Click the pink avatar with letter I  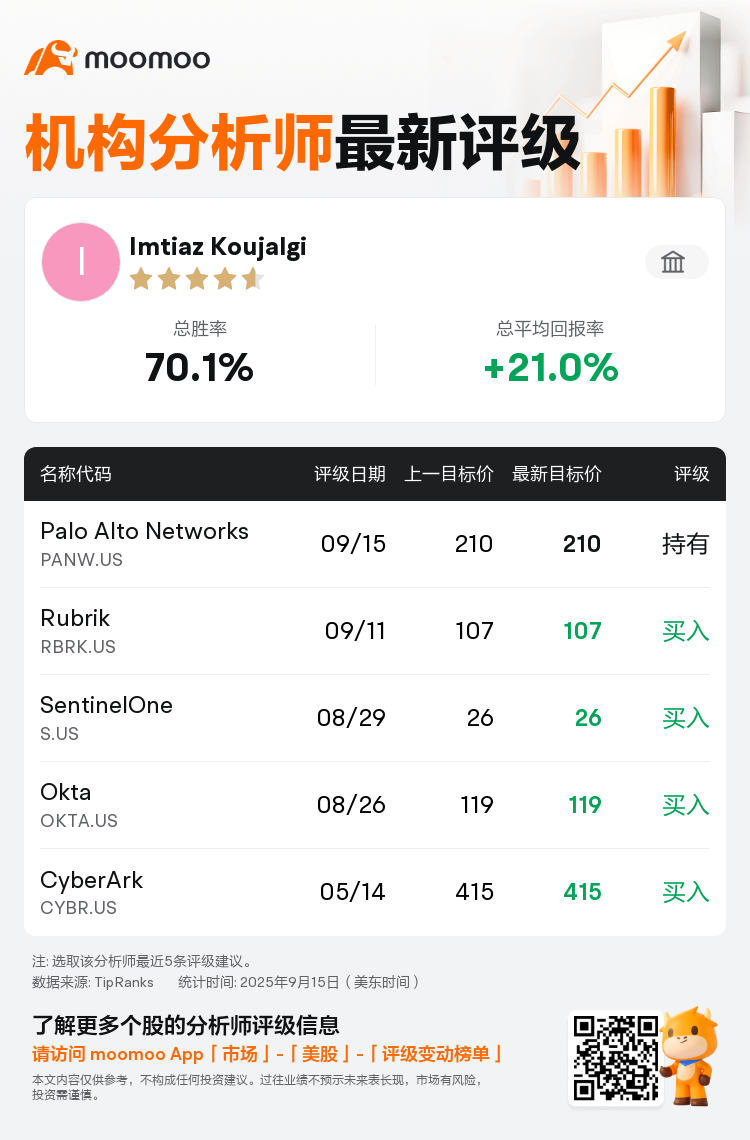[81, 262]
